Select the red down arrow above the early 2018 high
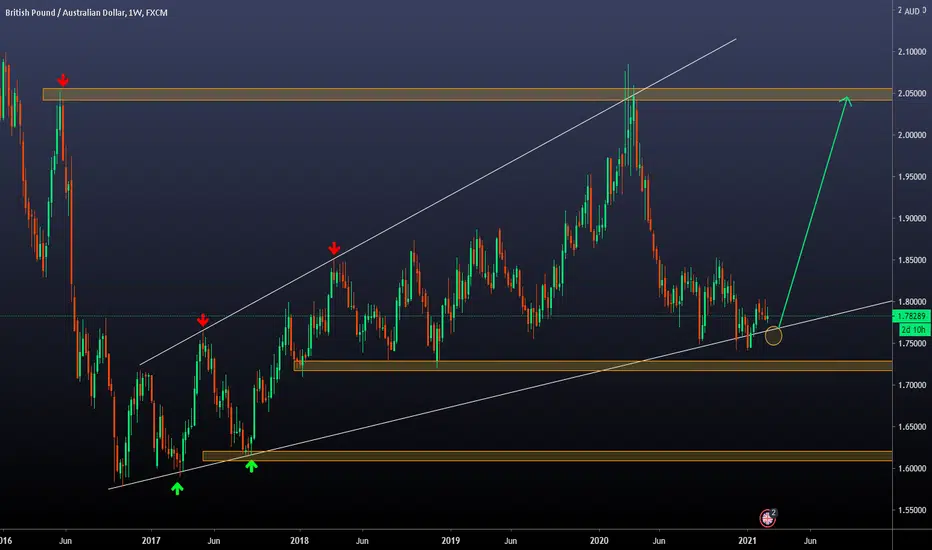932x550 pixels. tap(334, 248)
